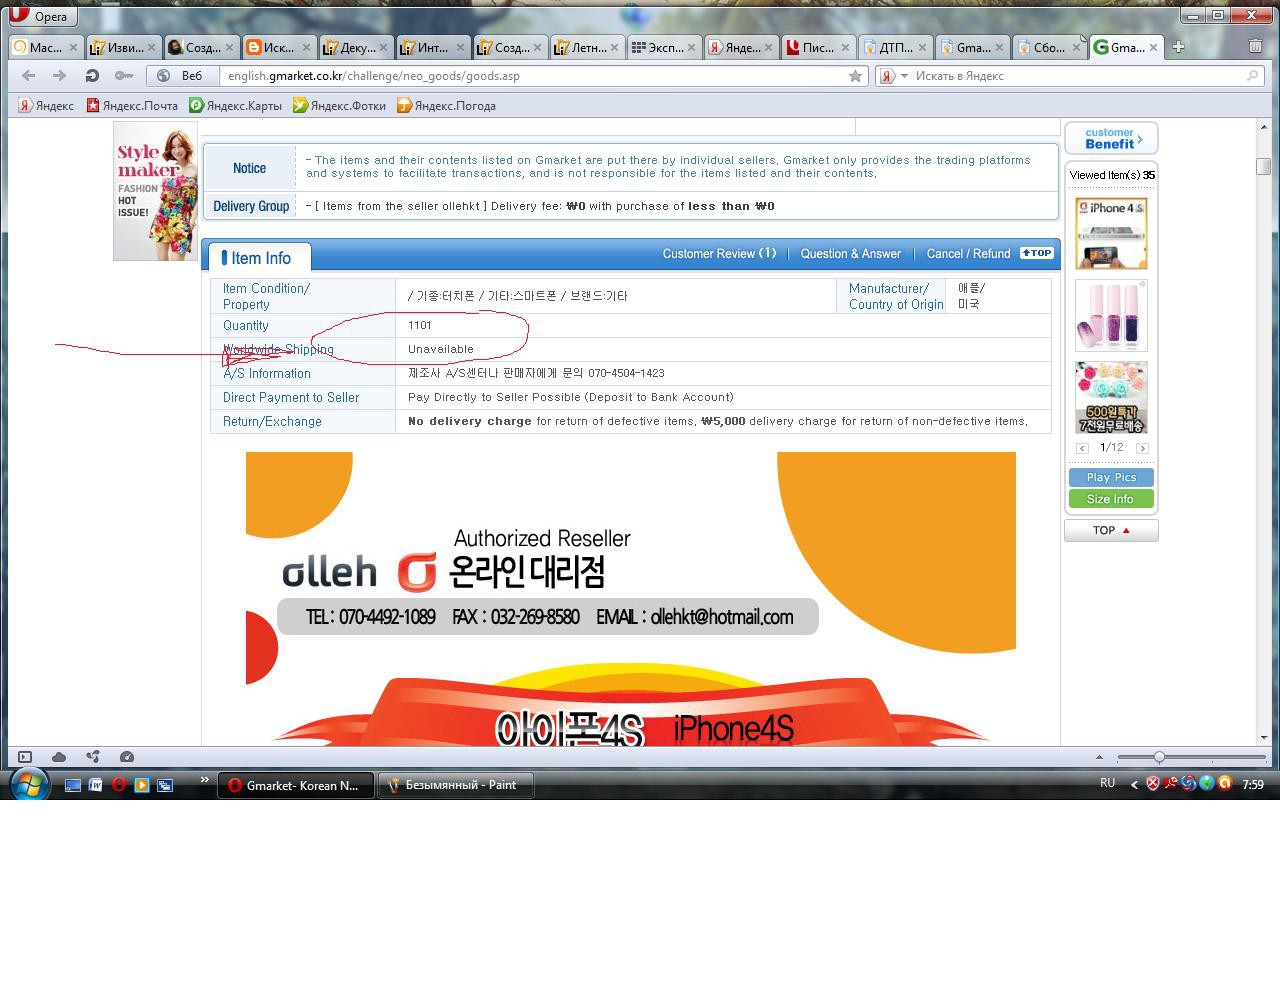Close the active Gmarket tab

tap(1153, 47)
